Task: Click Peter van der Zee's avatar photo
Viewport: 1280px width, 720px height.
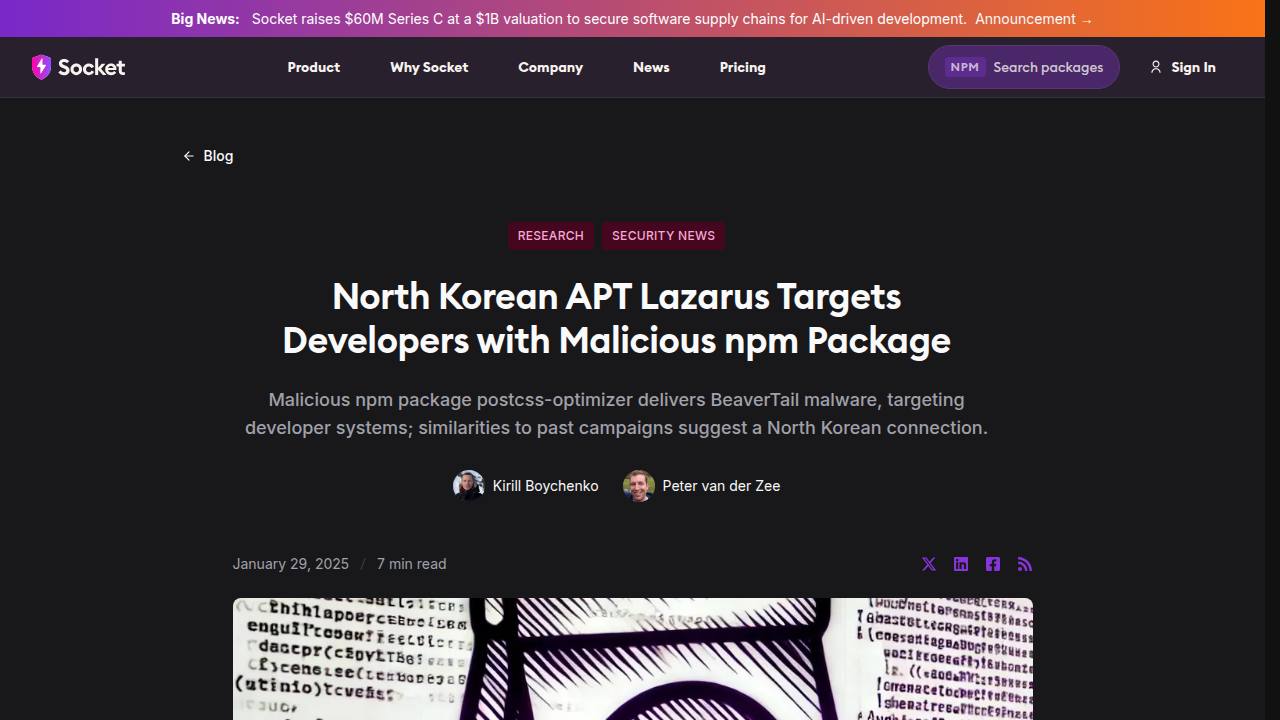Action: click(x=639, y=486)
